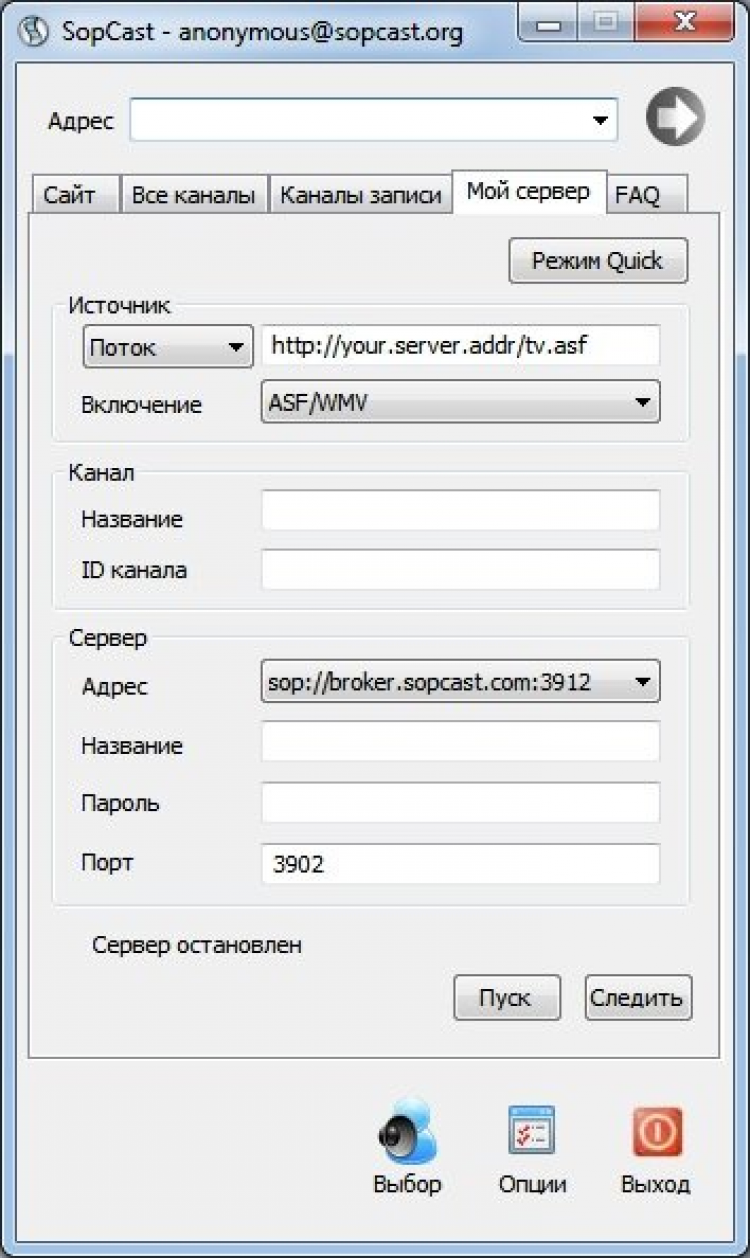The image size is (750, 1258).
Task: Open the FAQ tab
Action: tap(645, 195)
